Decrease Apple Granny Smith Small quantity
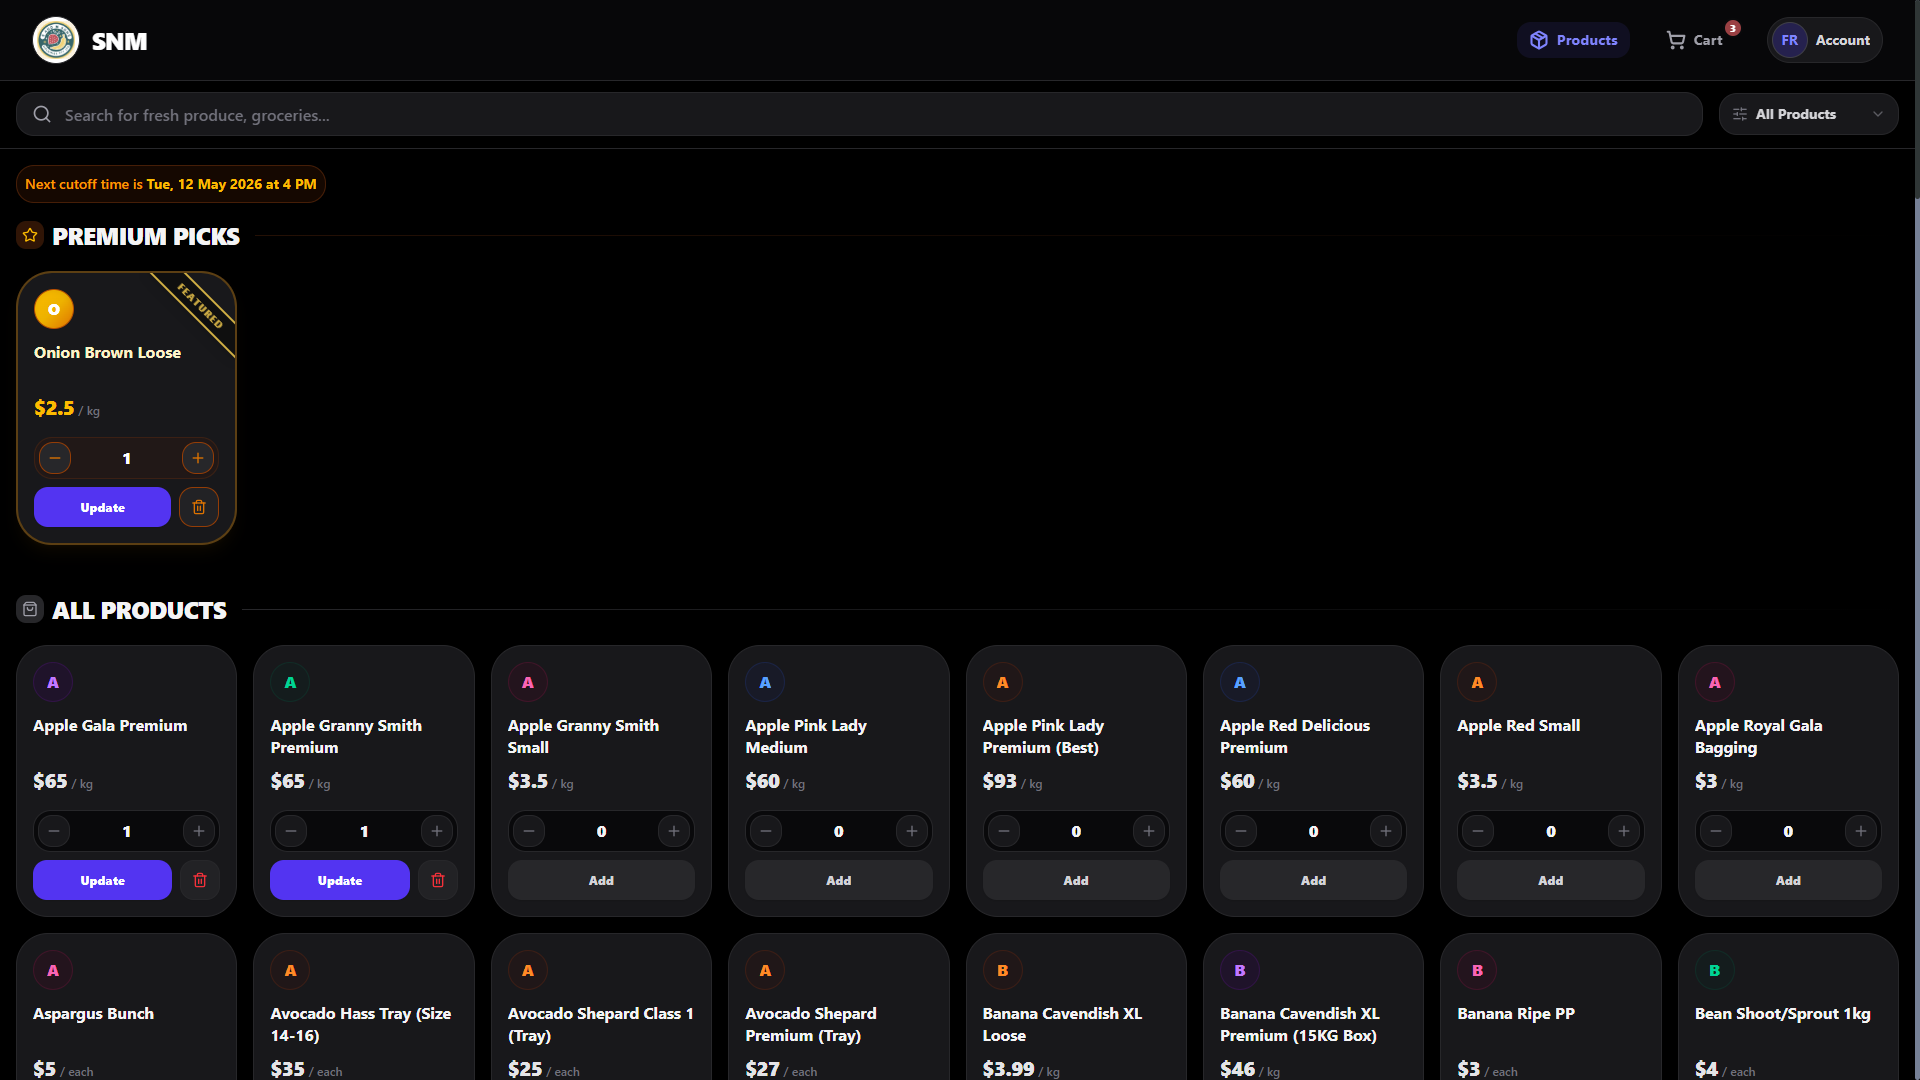Image resolution: width=1920 pixels, height=1080 pixels. pos(529,831)
